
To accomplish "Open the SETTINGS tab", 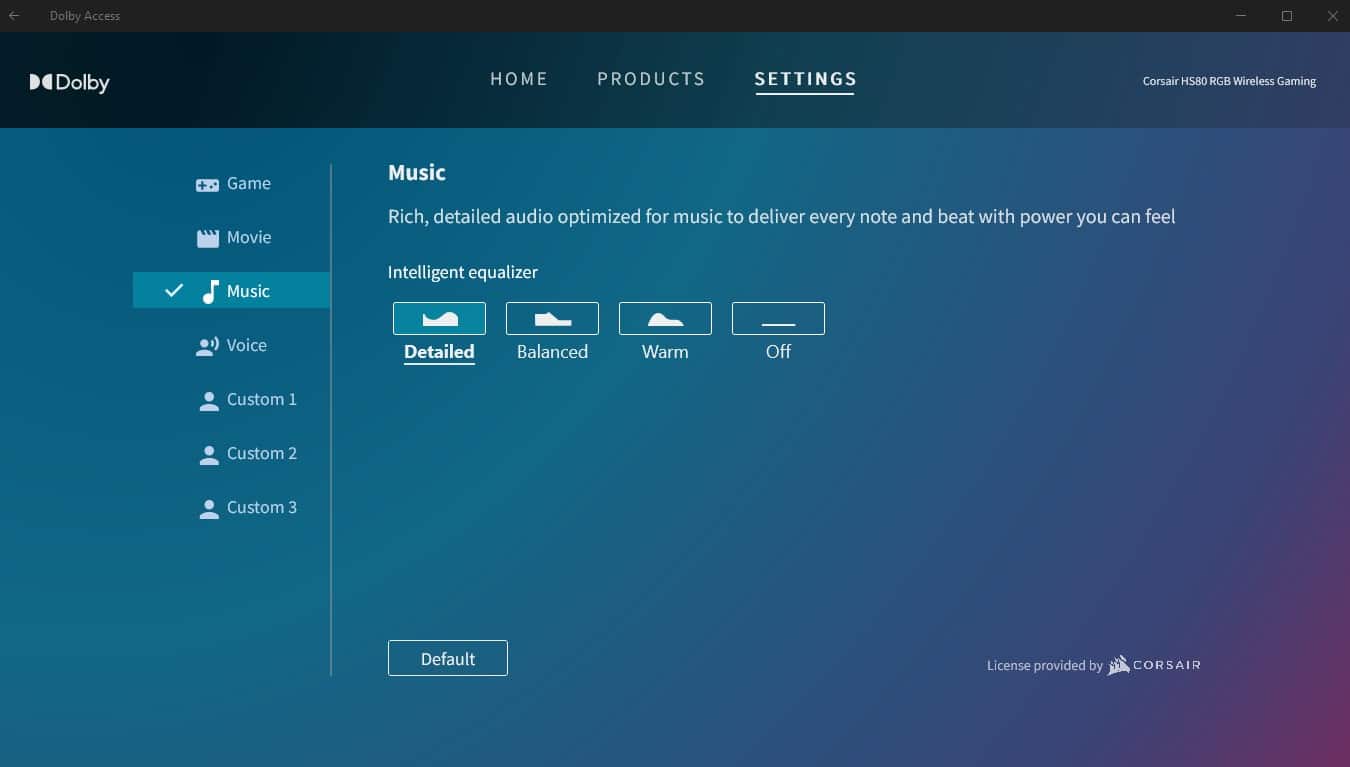I will (805, 79).
